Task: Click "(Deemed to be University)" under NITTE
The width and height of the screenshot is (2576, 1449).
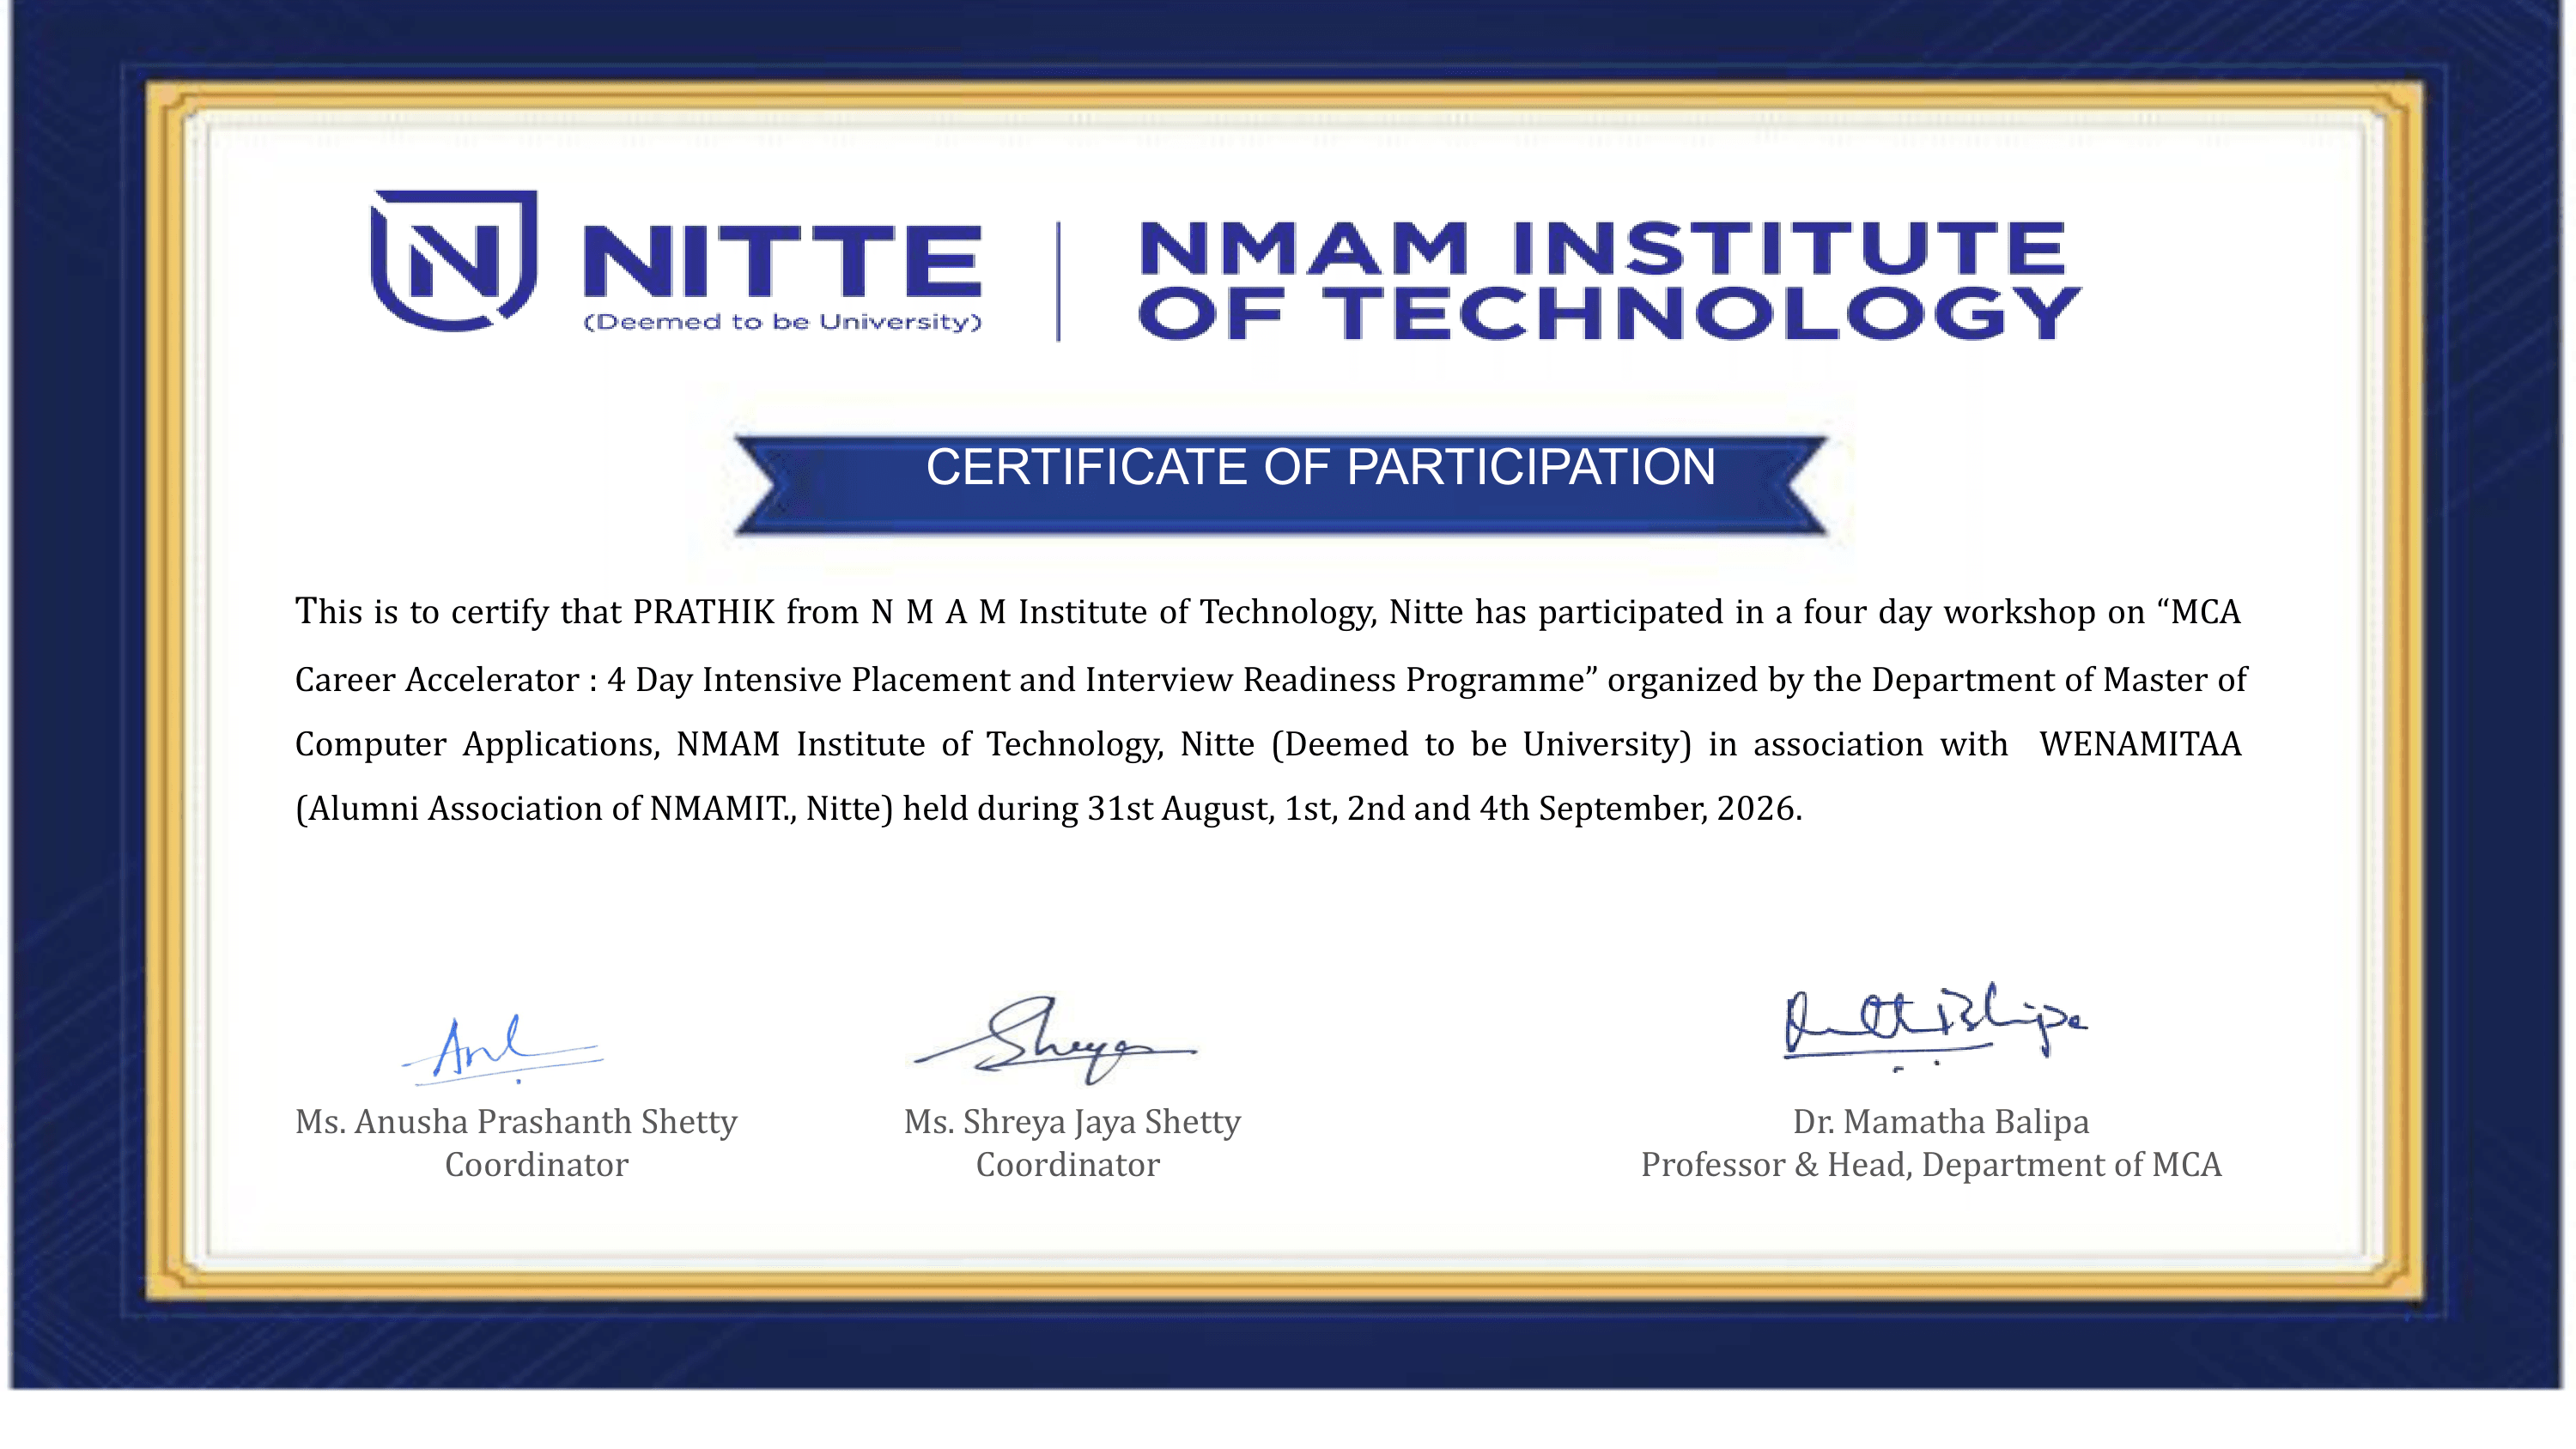Action: (783, 322)
